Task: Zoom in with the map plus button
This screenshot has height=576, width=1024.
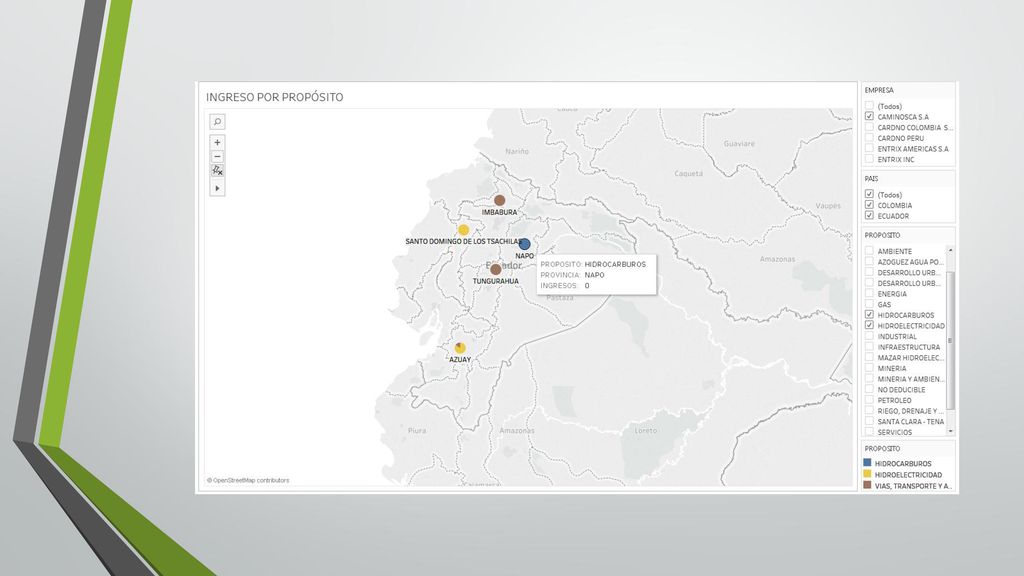Action: coord(217,142)
